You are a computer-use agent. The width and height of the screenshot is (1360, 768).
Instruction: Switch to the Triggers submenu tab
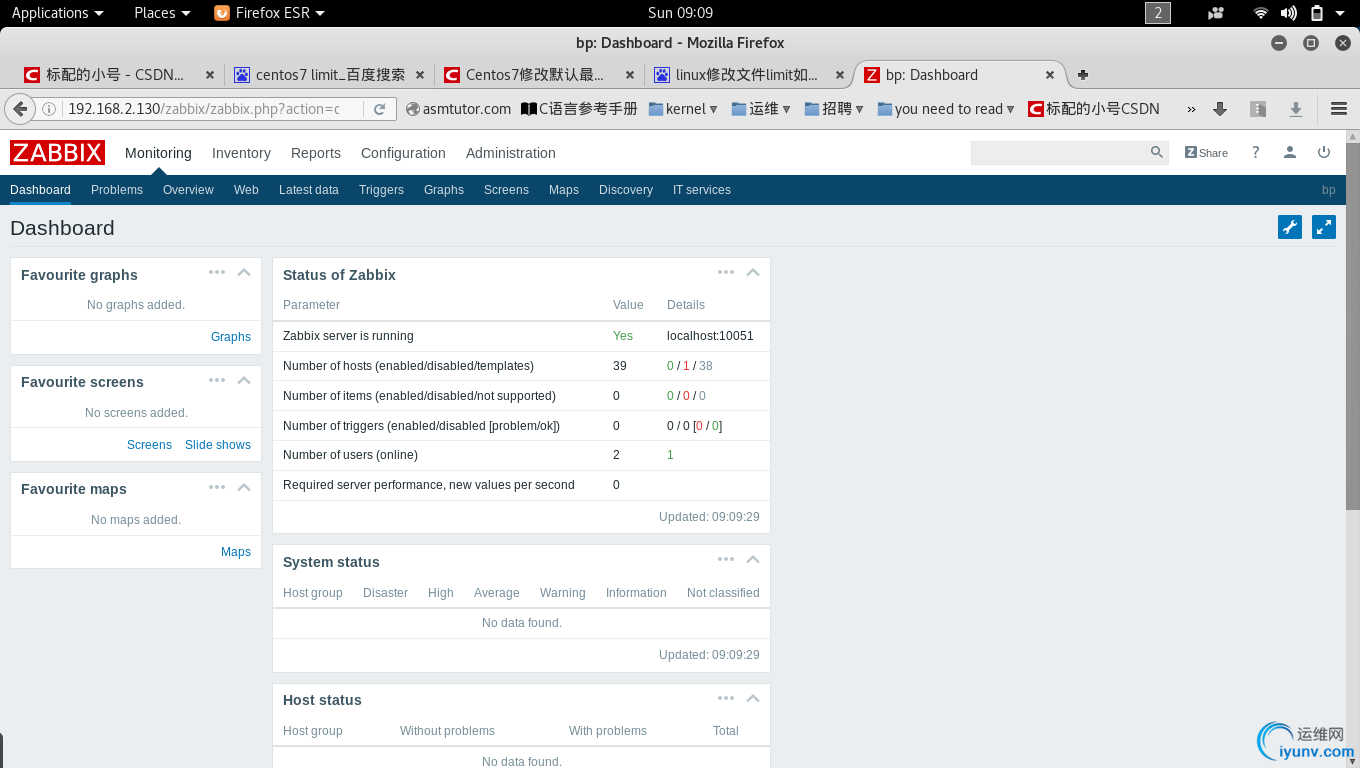(381, 190)
